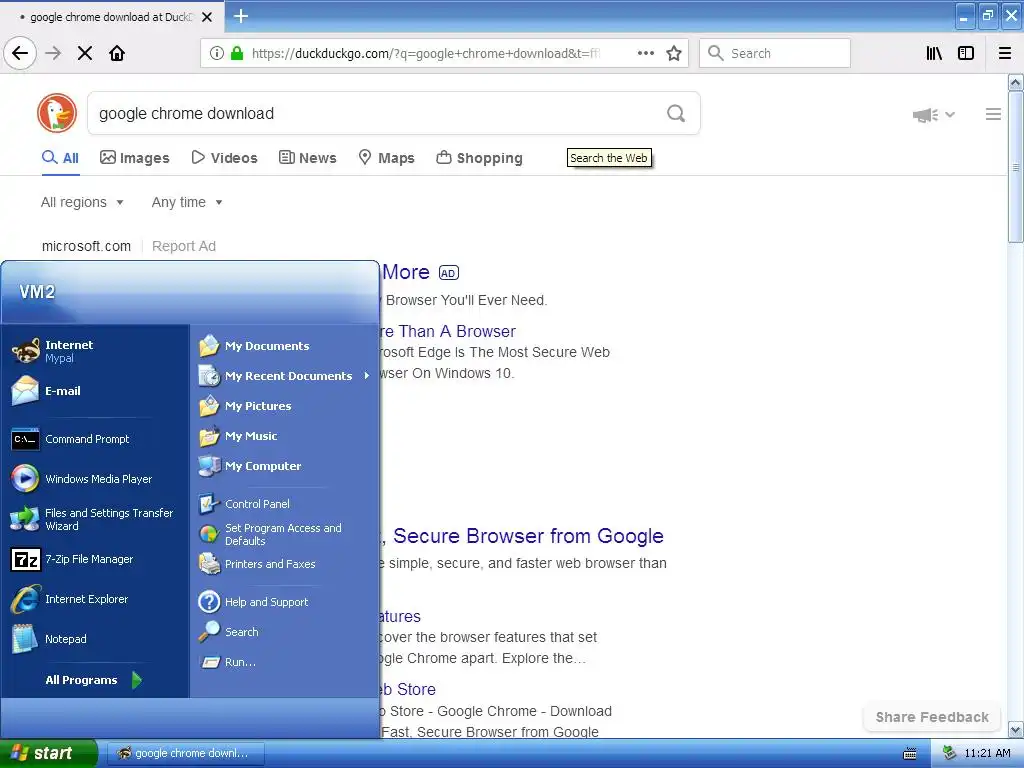
Task: Open the browser home page icon
Action: (x=117, y=53)
